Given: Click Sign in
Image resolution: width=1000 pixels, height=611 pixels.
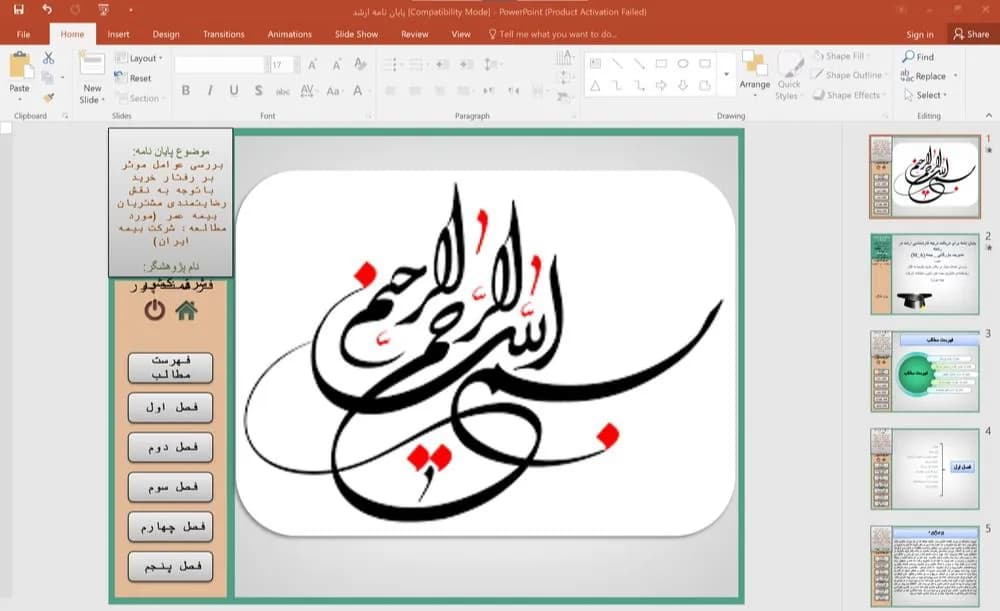Looking at the screenshot, I should click(x=920, y=34).
